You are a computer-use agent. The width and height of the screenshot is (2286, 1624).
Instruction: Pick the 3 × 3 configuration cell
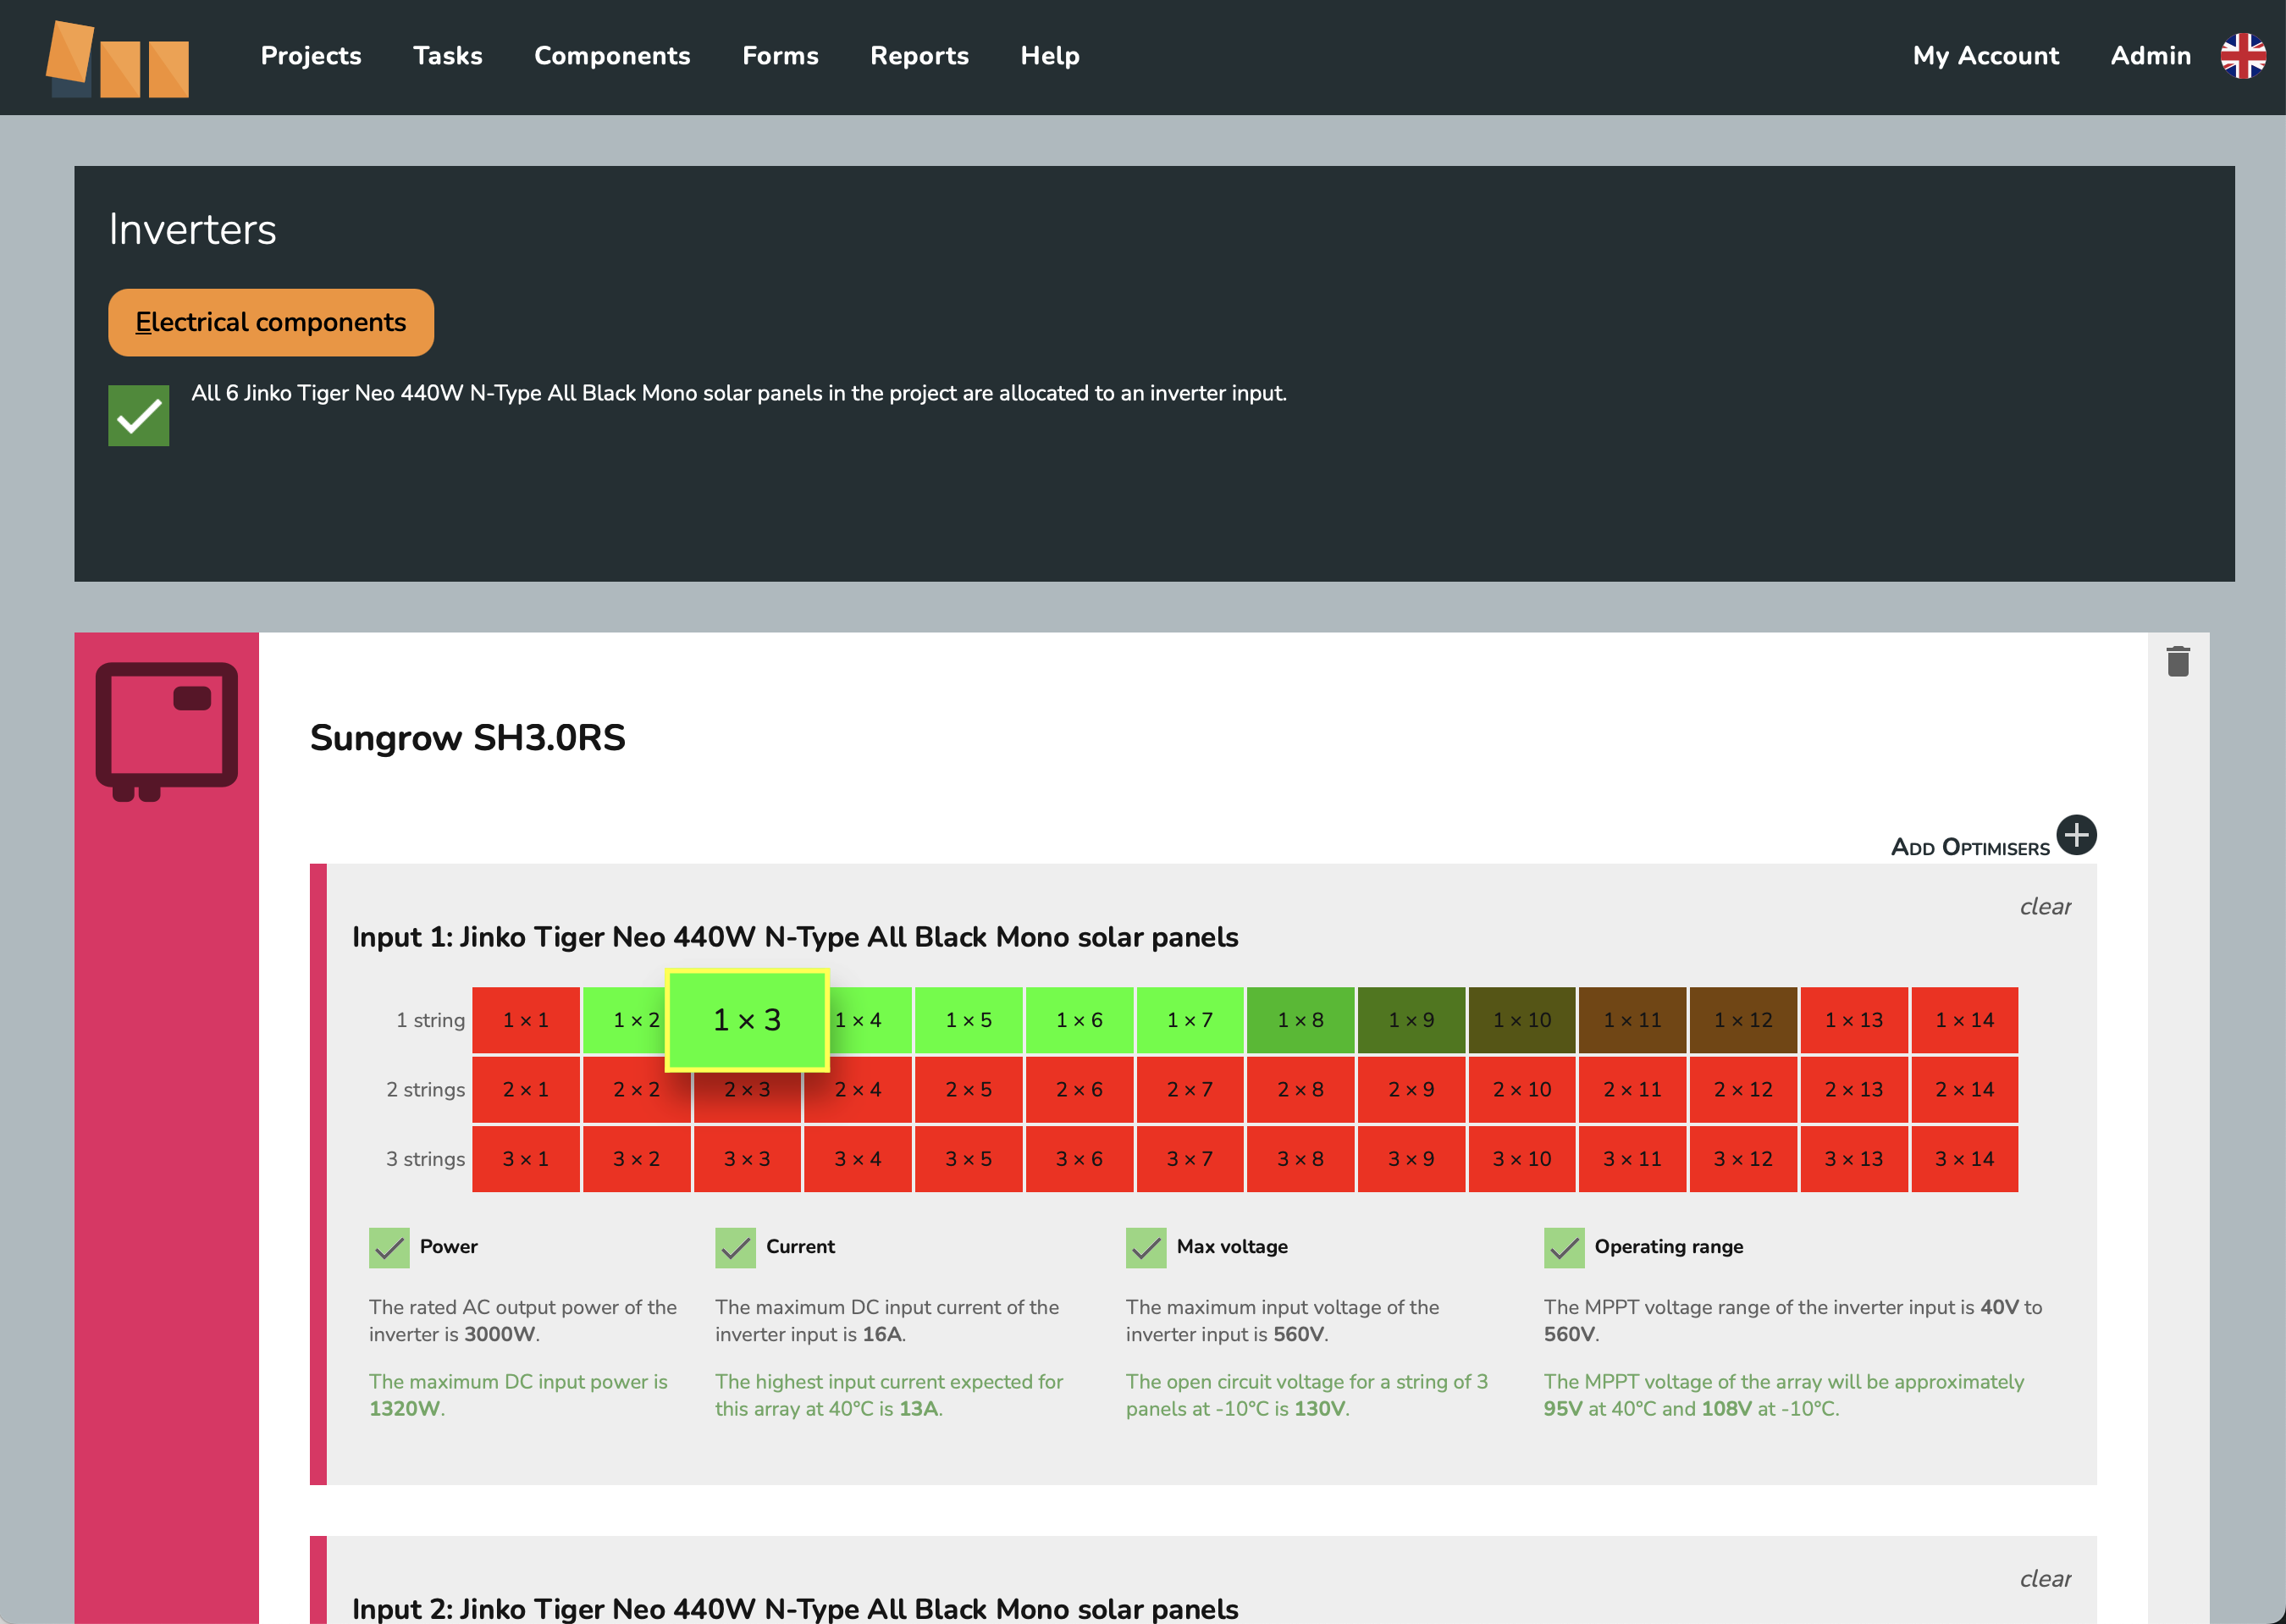(747, 1159)
